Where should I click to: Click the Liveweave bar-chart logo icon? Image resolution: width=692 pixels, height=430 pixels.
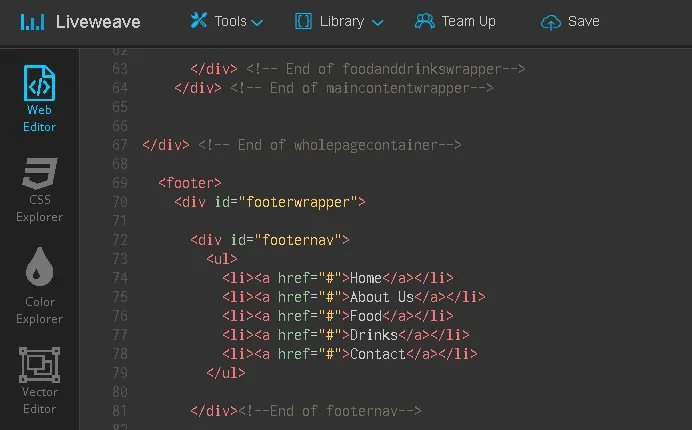coord(32,22)
